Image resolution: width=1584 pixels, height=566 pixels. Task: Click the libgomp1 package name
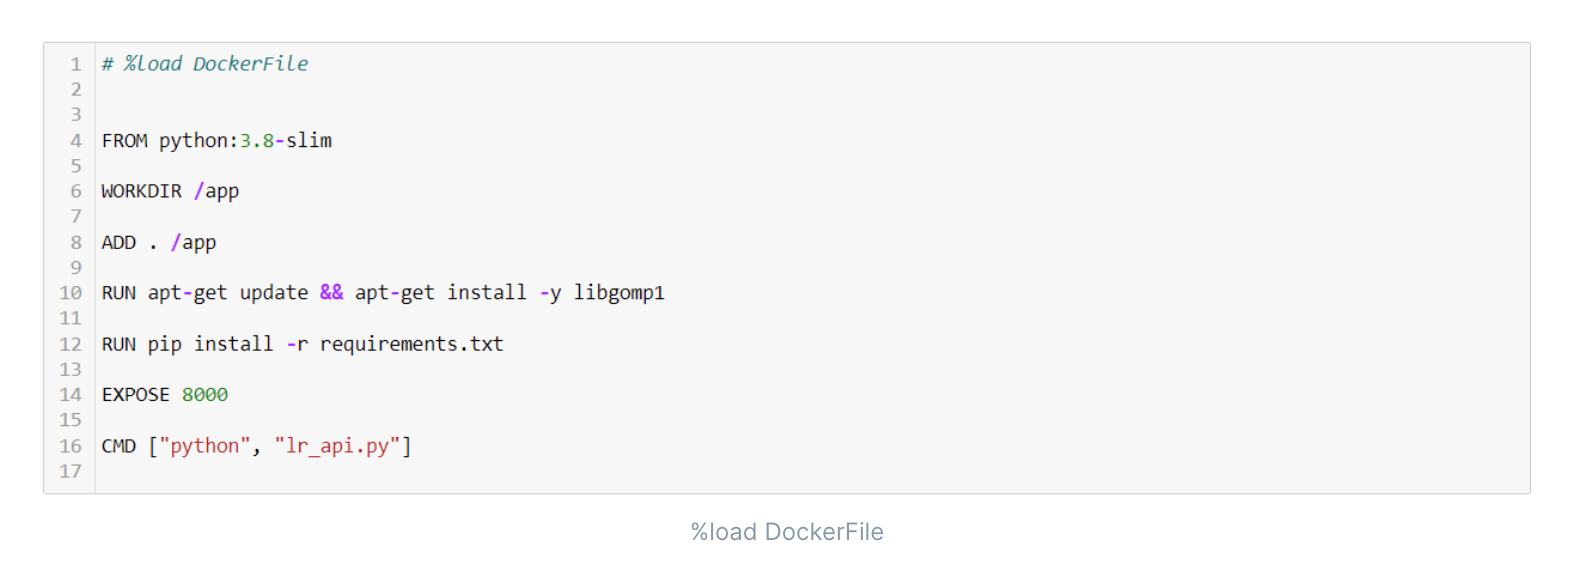(x=618, y=293)
